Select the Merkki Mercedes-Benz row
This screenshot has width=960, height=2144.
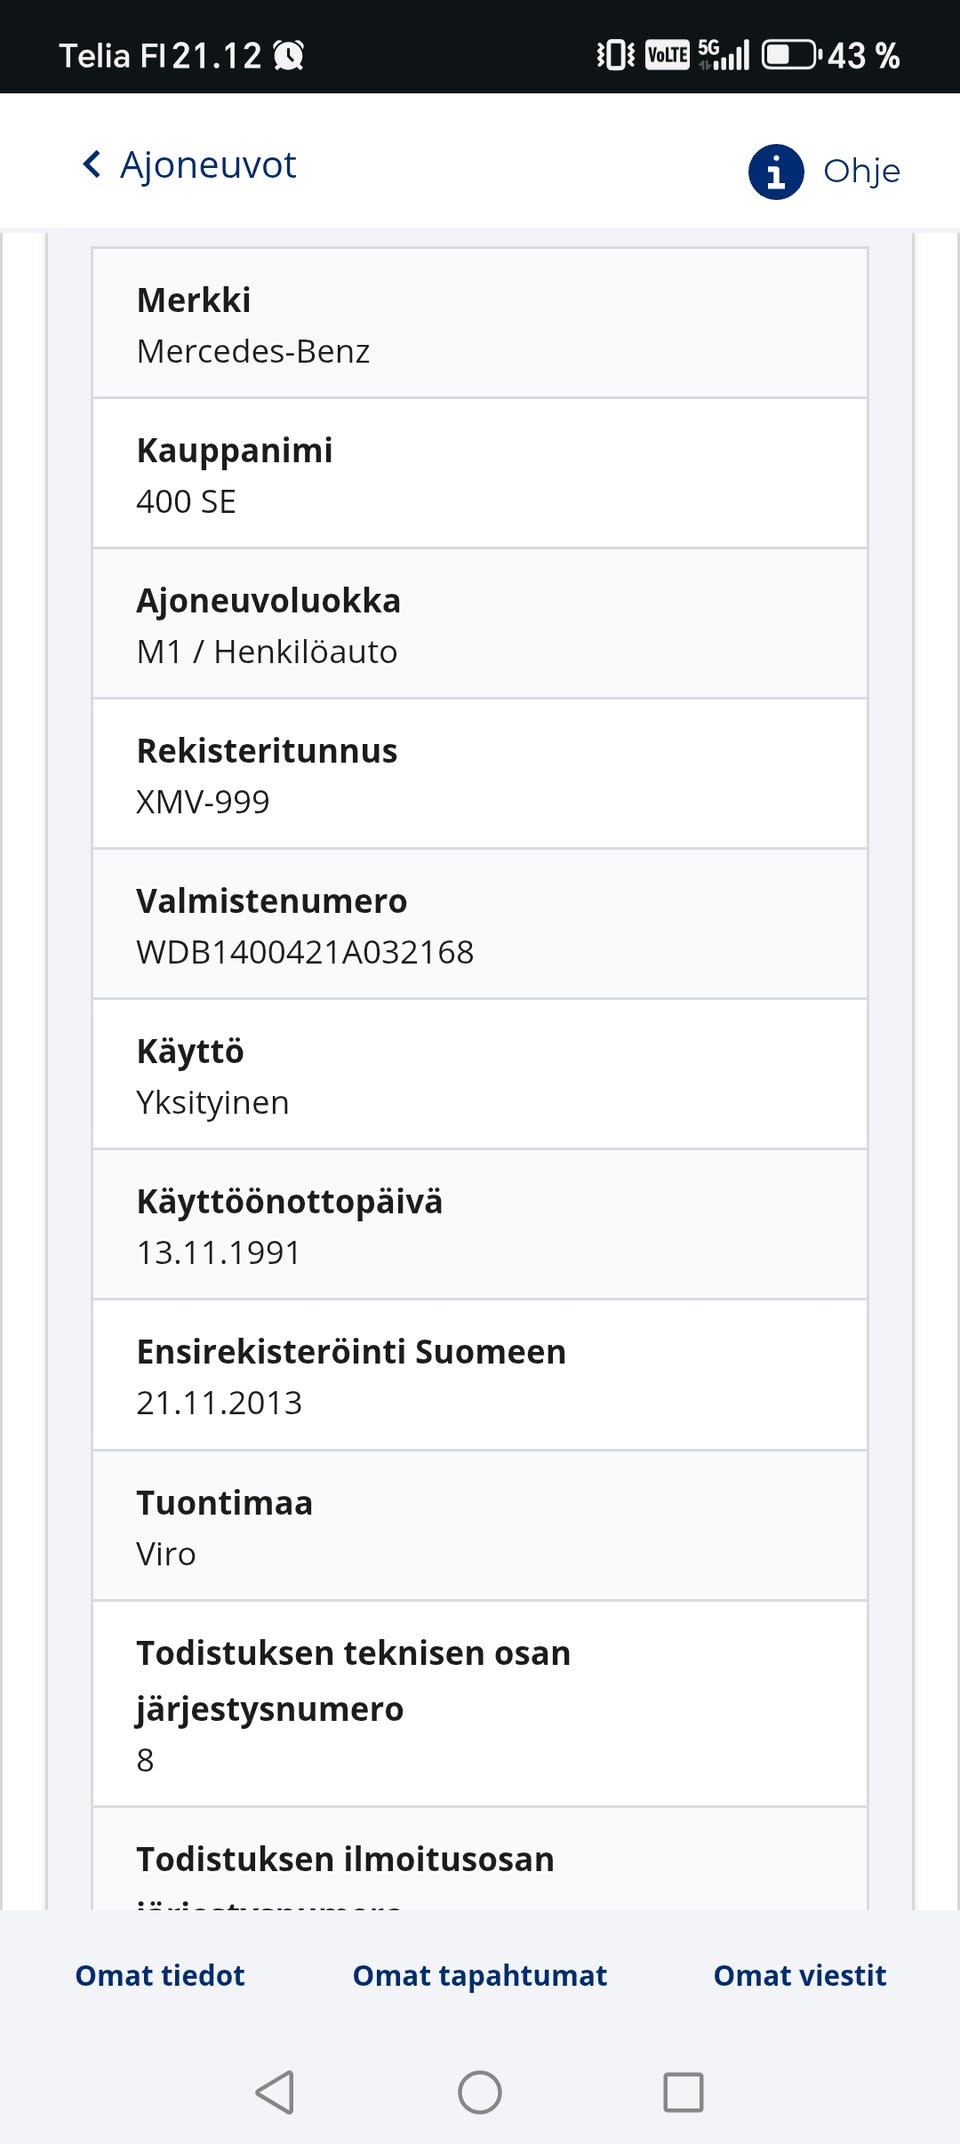point(480,324)
